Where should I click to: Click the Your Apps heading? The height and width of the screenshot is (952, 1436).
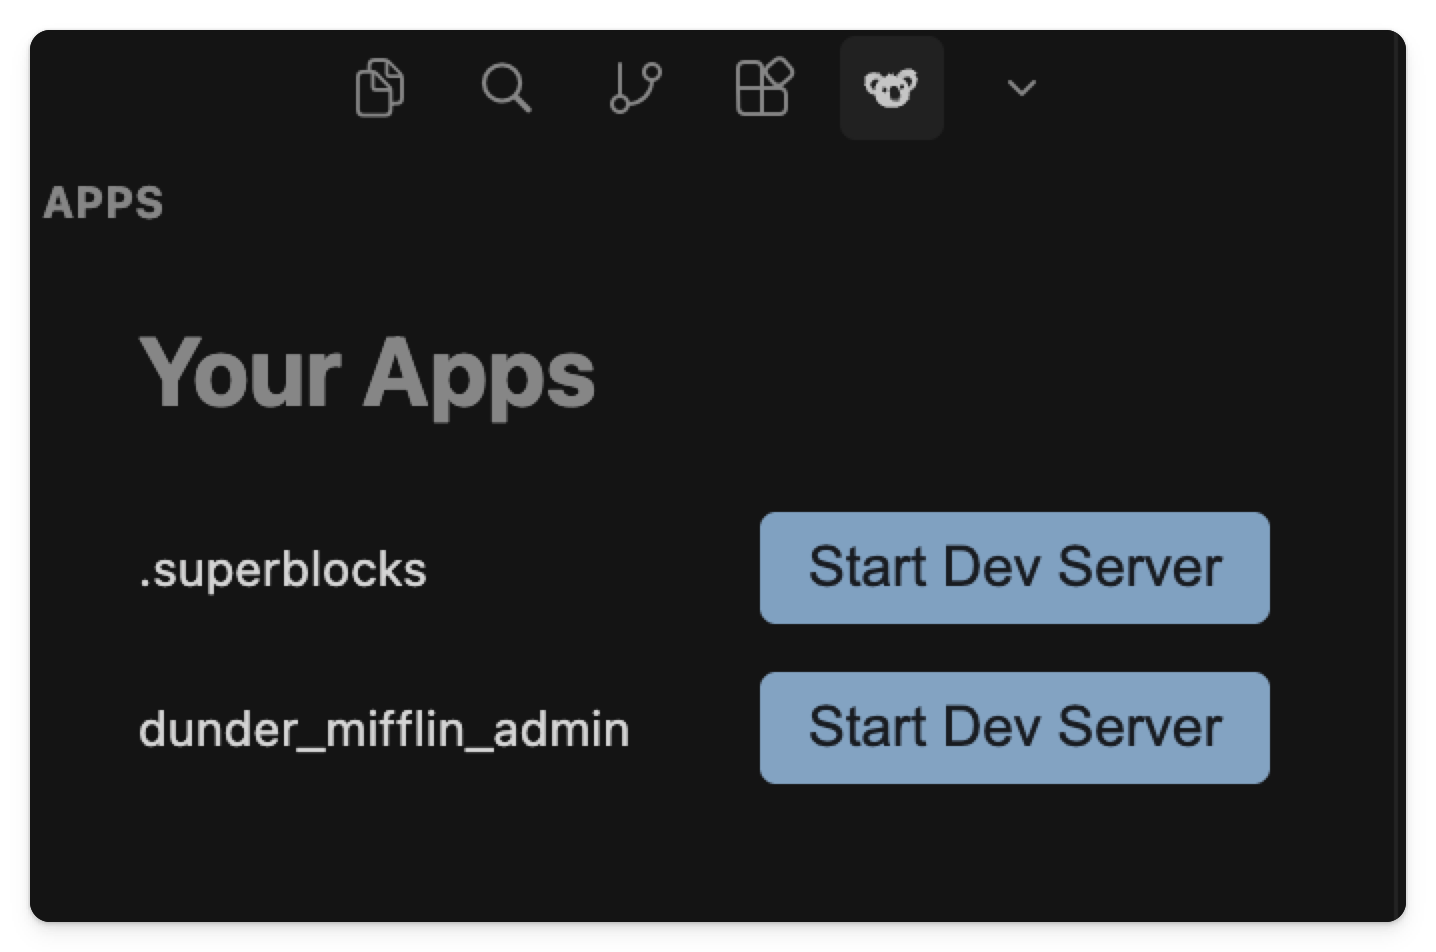368,375
